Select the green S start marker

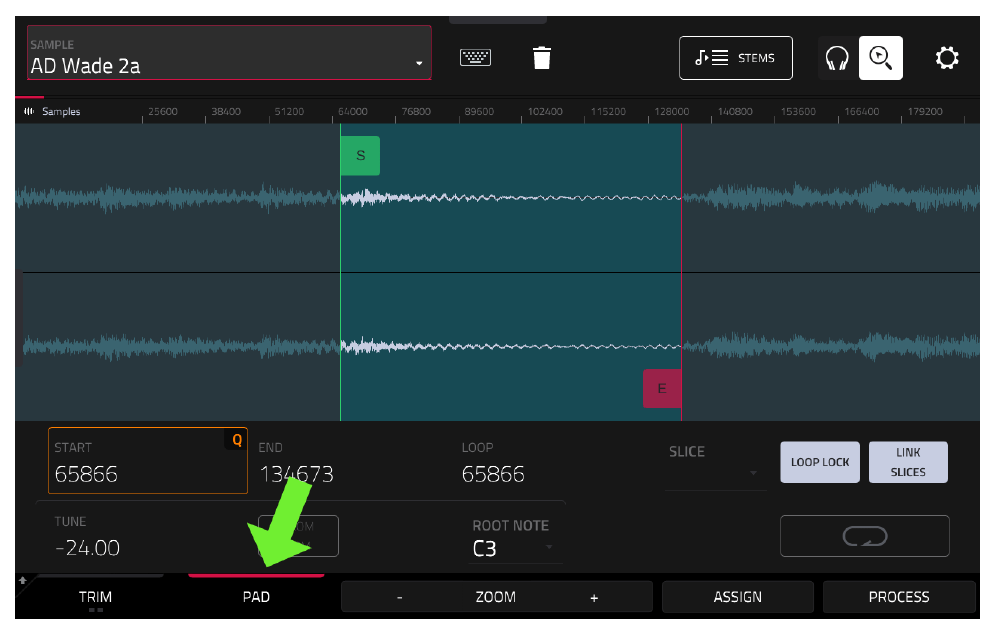click(360, 156)
